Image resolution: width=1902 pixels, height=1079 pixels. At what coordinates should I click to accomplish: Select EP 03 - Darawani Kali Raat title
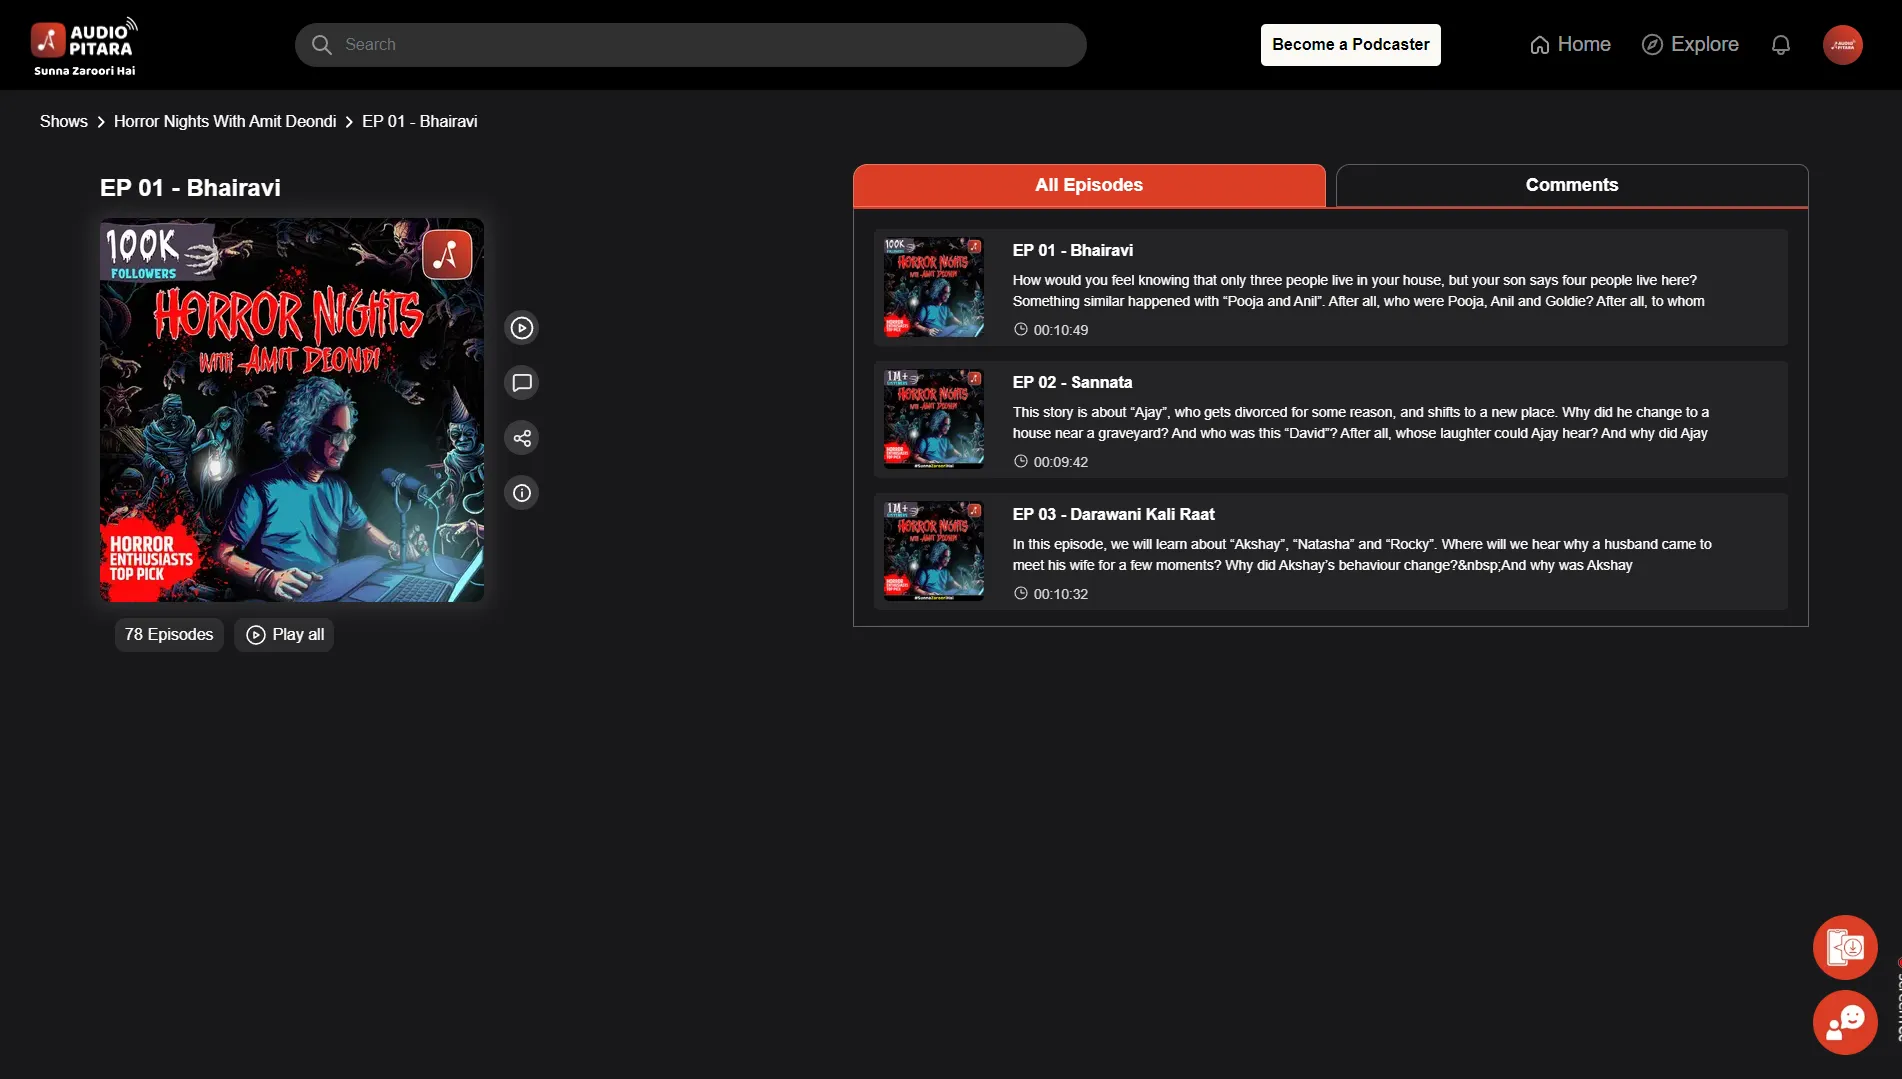1113,514
